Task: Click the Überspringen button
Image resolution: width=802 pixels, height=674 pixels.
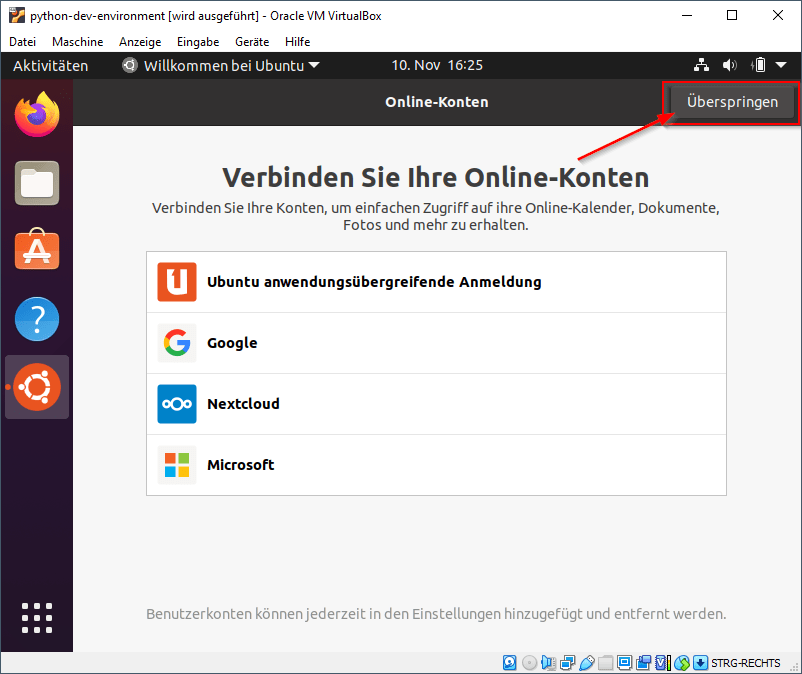Action: tap(729, 101)
